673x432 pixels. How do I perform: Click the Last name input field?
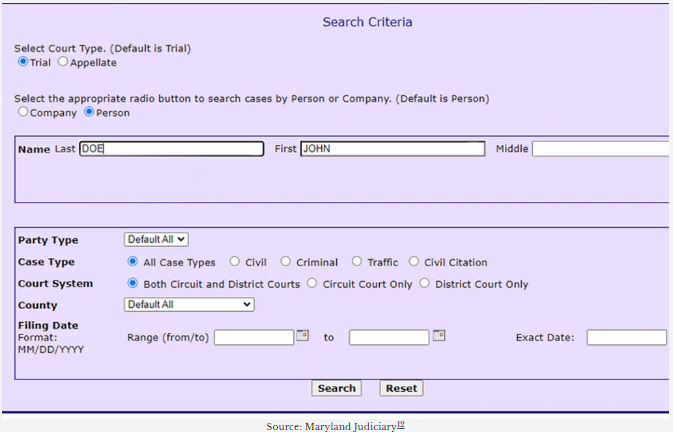point(171,149)
